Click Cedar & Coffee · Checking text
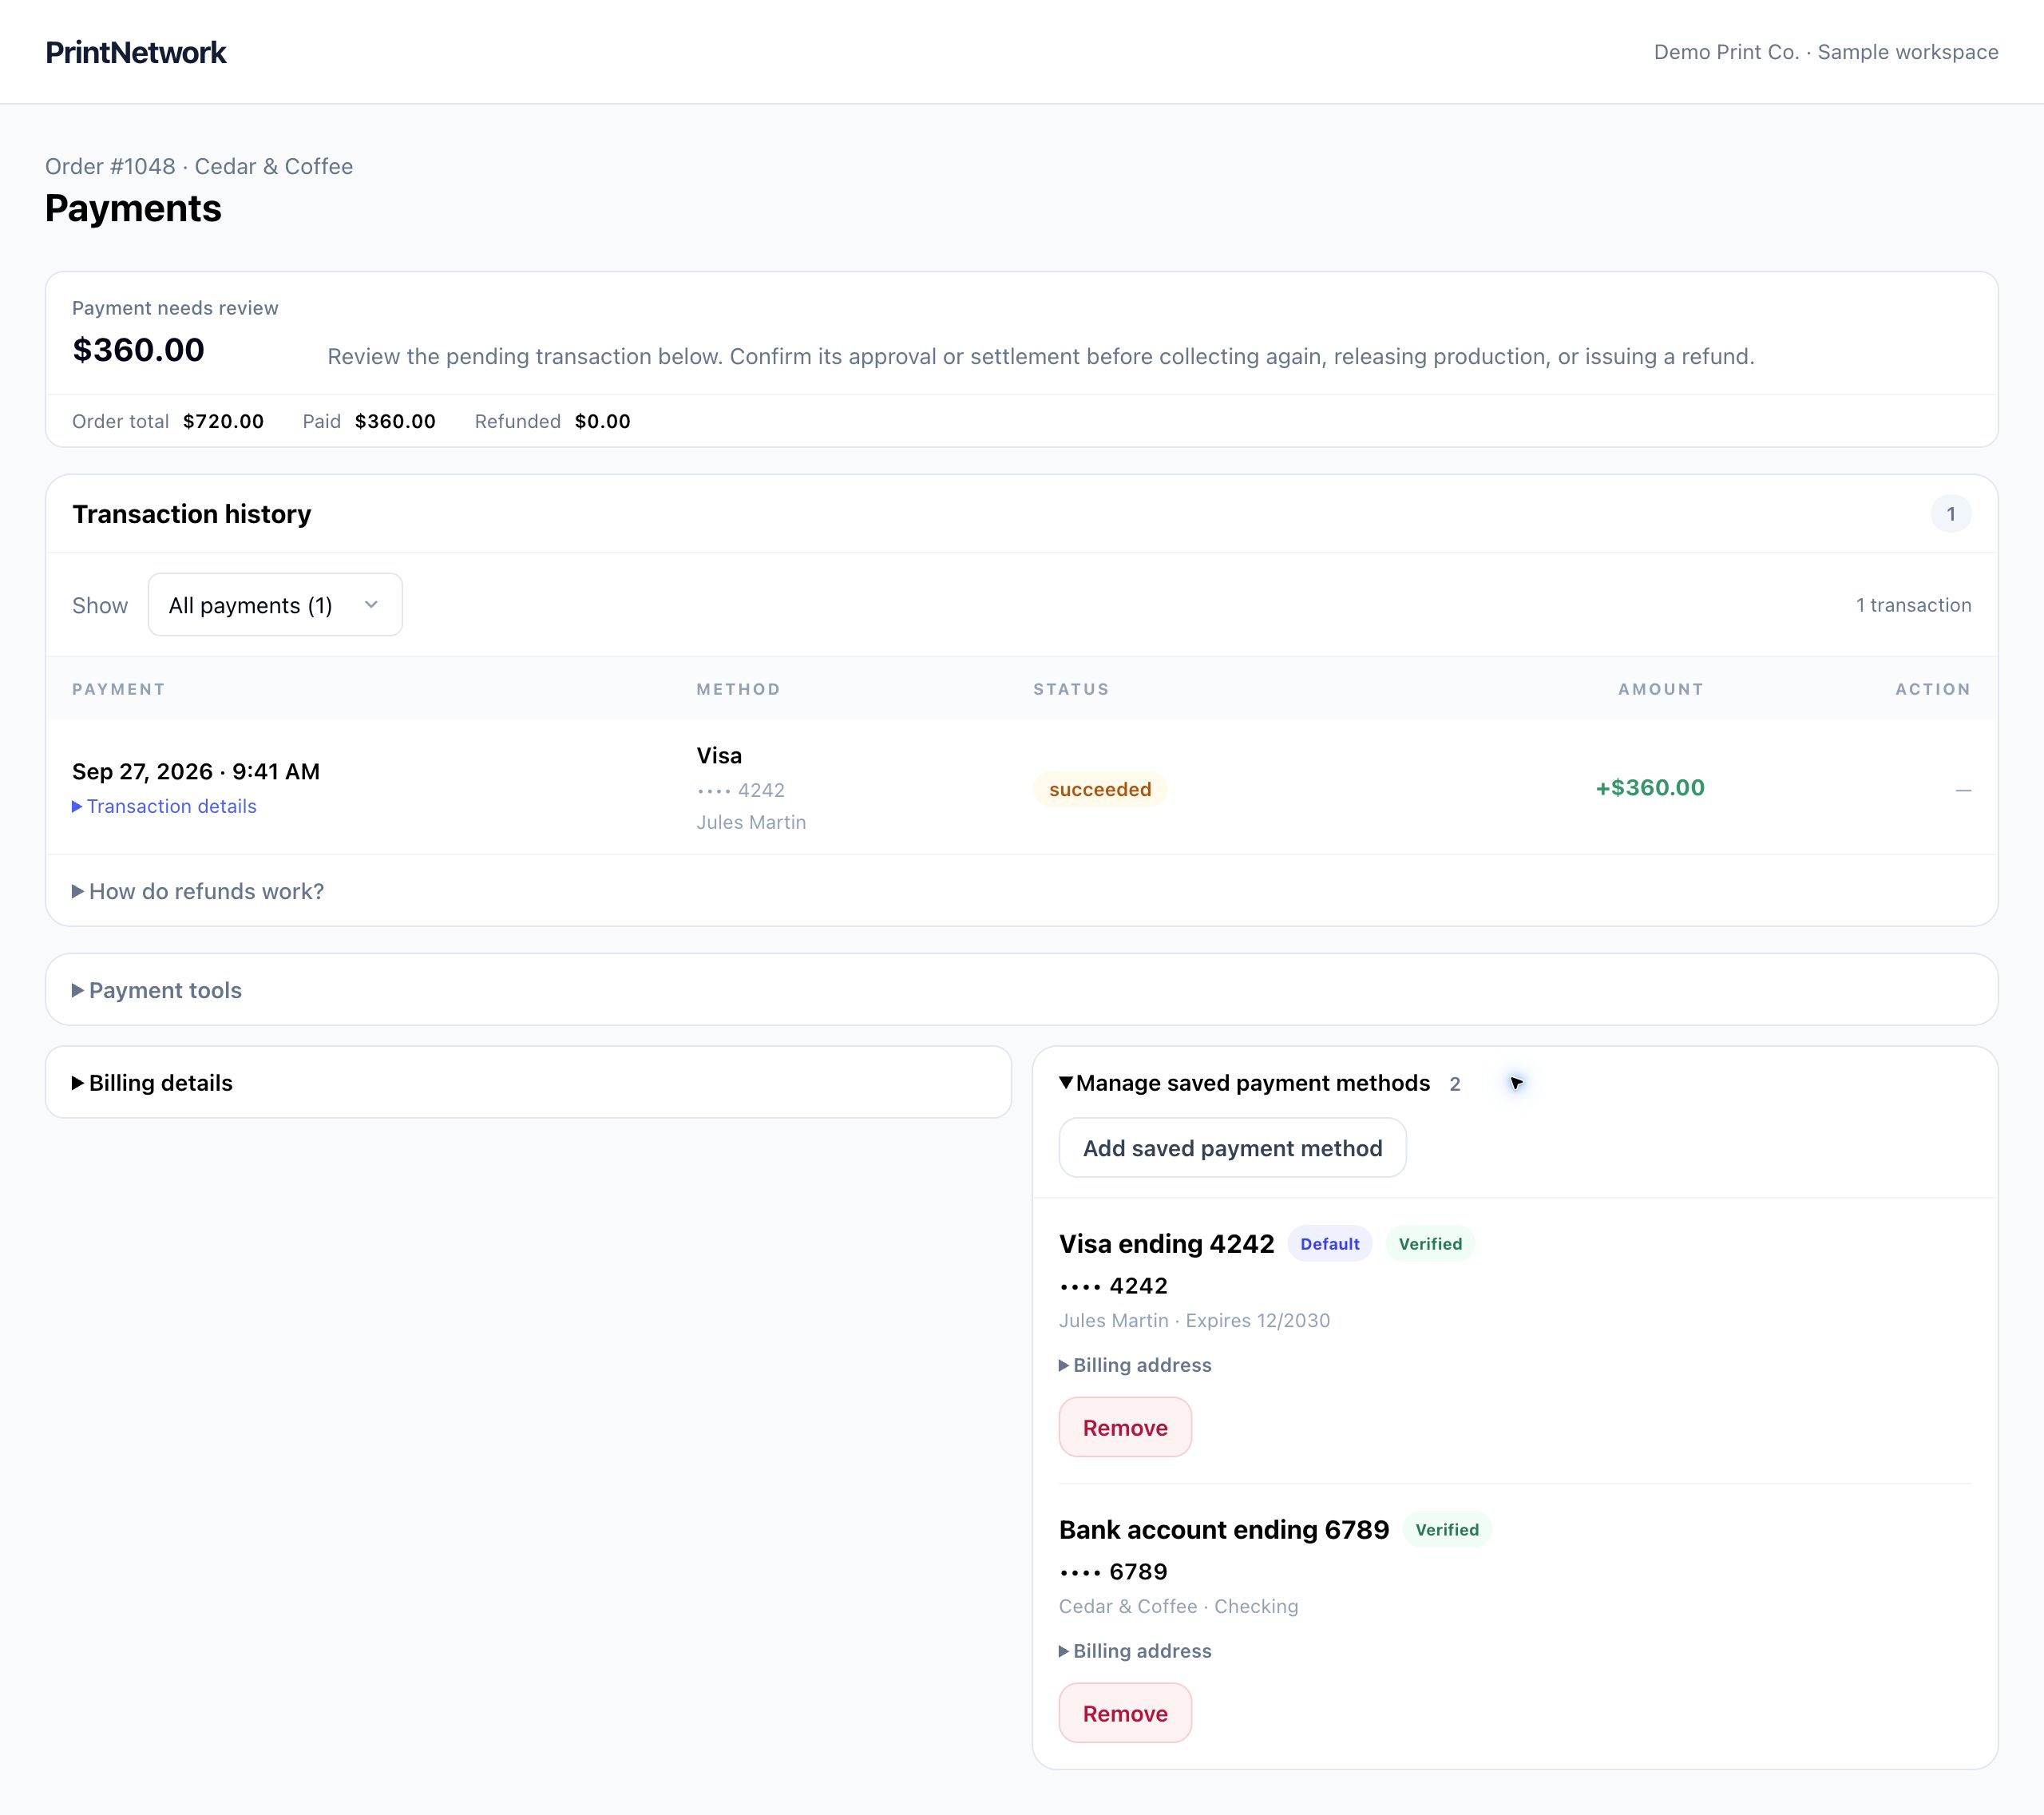2044x1815 pixels. pyautogui.click(x=1178, y=1606)
